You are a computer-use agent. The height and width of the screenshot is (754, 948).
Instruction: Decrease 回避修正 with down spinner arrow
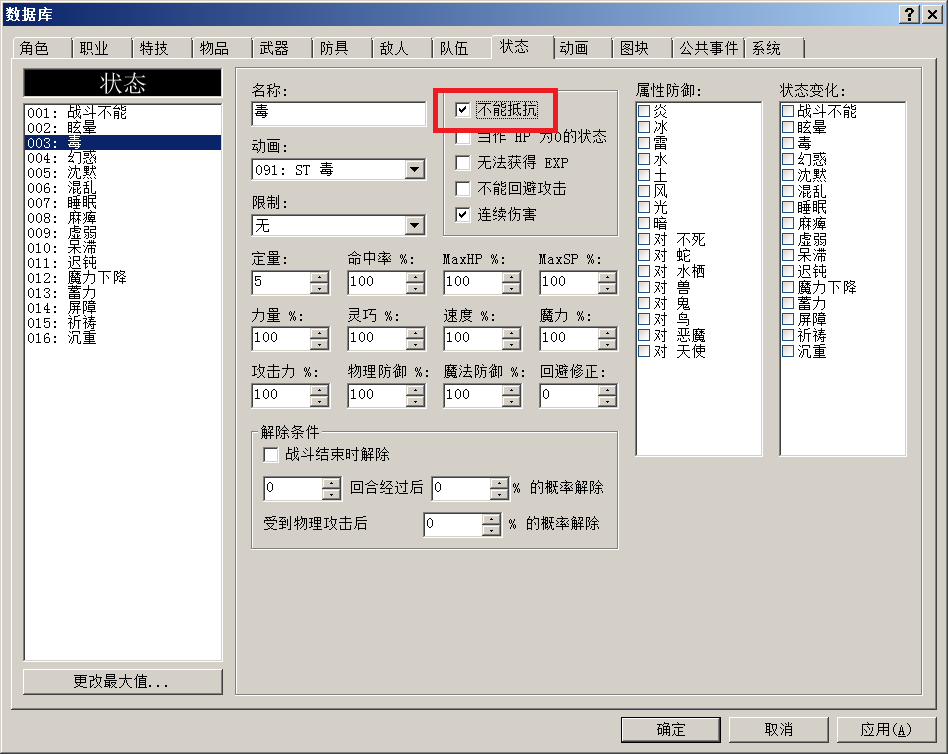pos(608,401)
